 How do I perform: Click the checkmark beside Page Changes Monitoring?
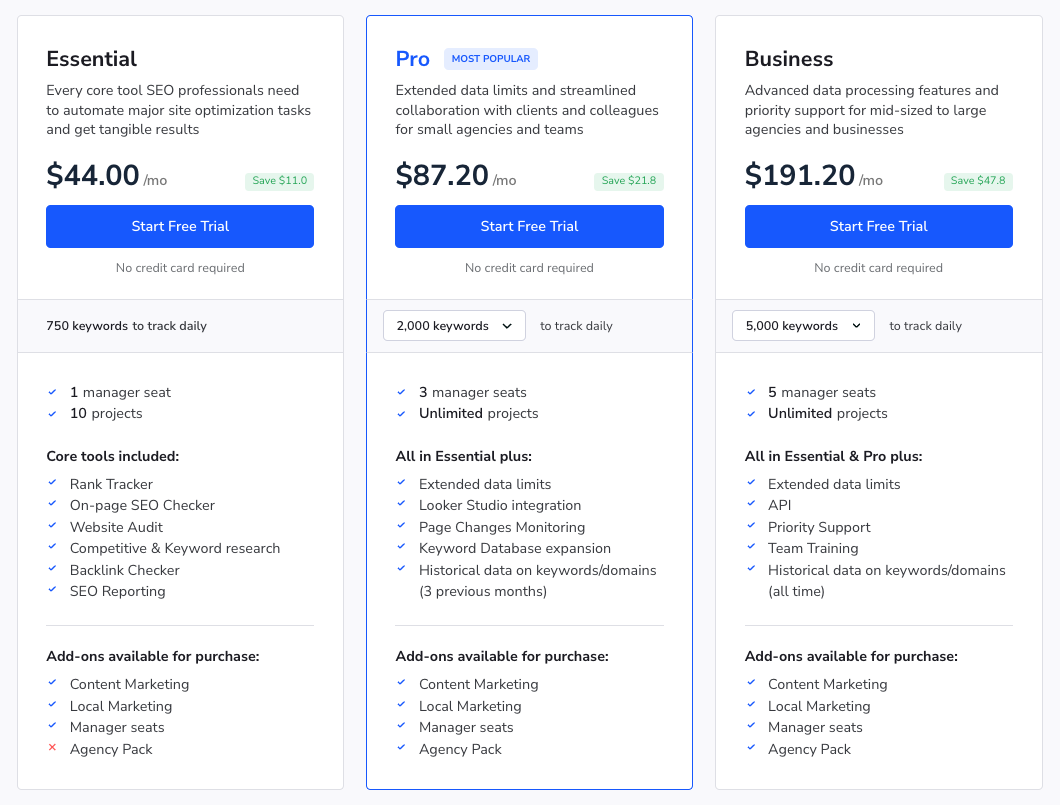(401, 527)
